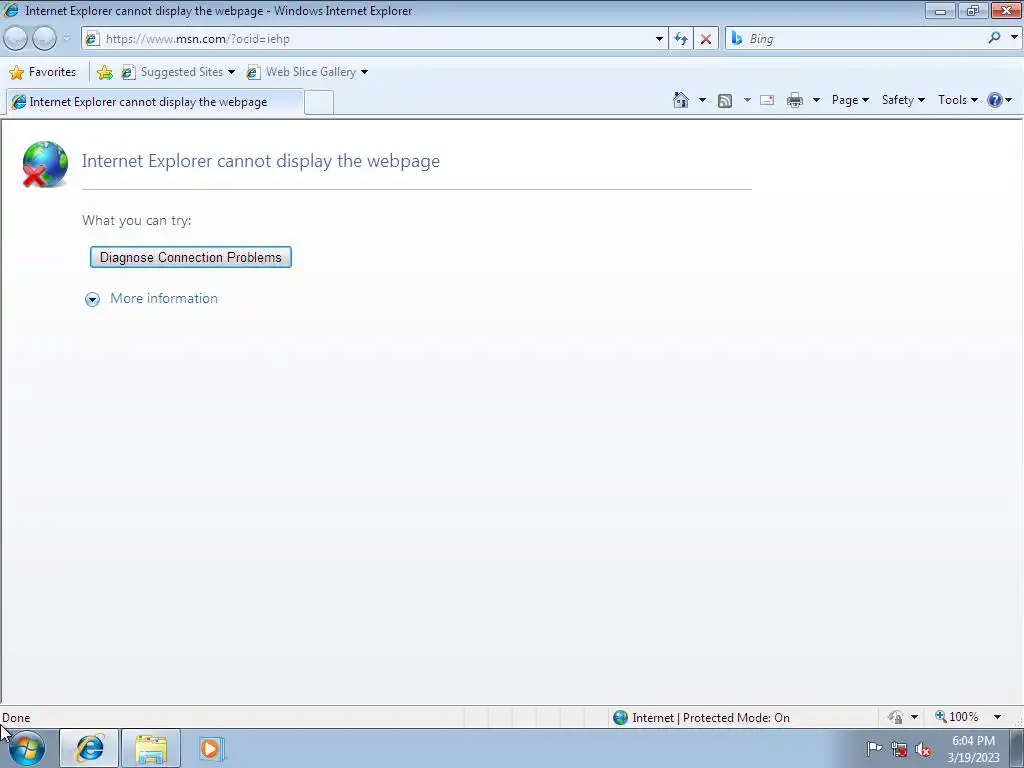Click the muted volume tray icon
Viewport: 1024px width, 768px height.
pyautogui.click(x=923, y=749)
